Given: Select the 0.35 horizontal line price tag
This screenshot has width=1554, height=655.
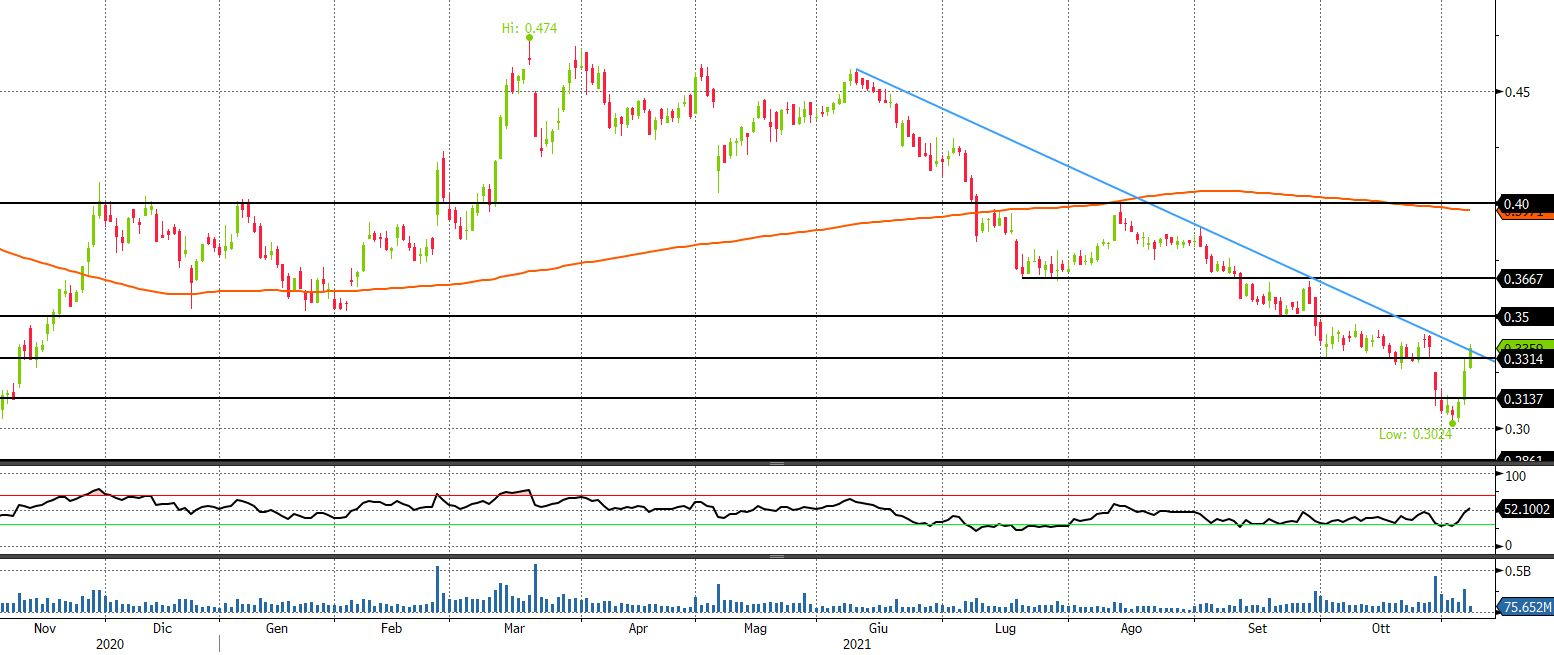Looking at the screenshot, I should [1525, 317].
